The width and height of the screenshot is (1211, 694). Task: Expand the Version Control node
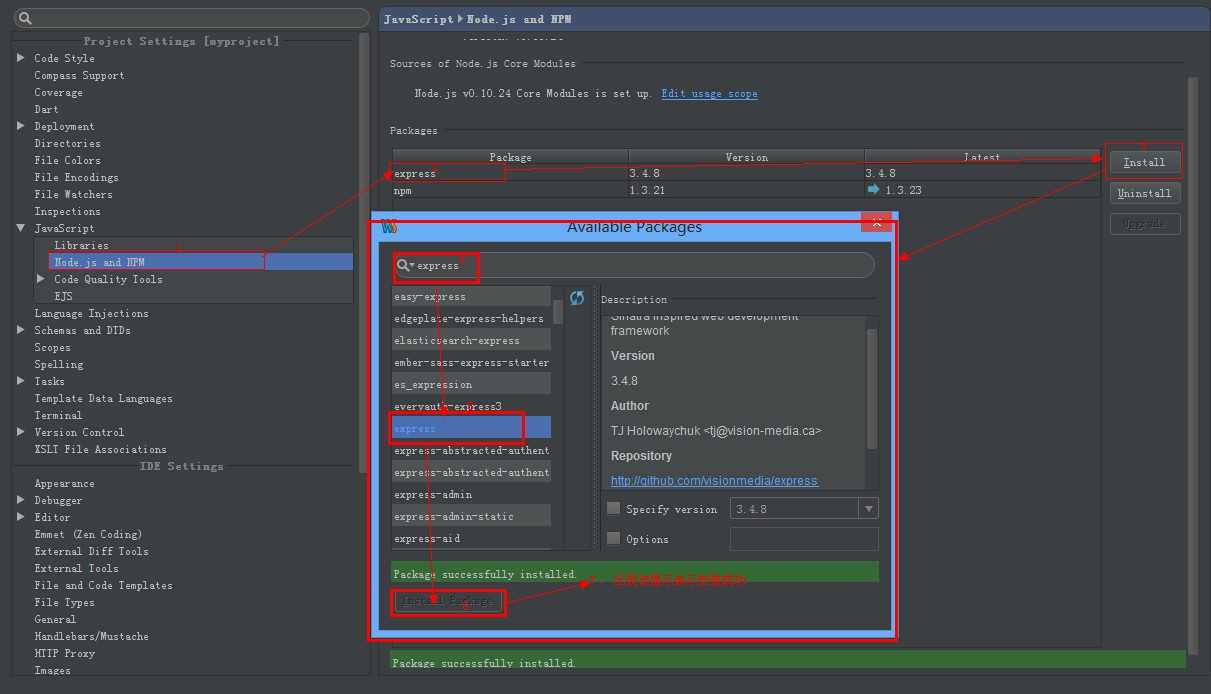tap(21, 432)
